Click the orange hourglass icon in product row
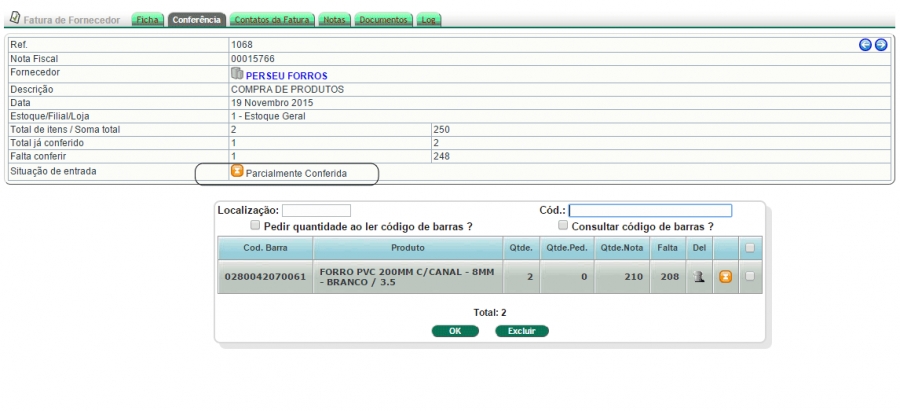Viewport: 900px width, 411px height. (726, 277)
